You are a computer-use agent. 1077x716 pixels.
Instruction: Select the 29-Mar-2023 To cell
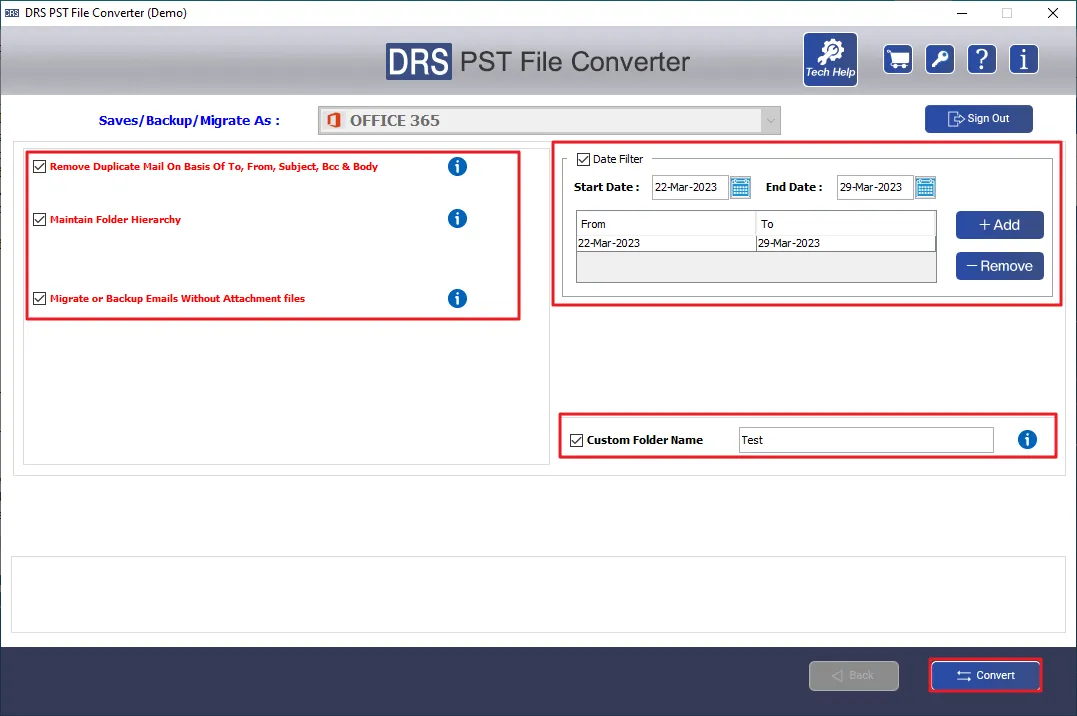pos(846,243)
